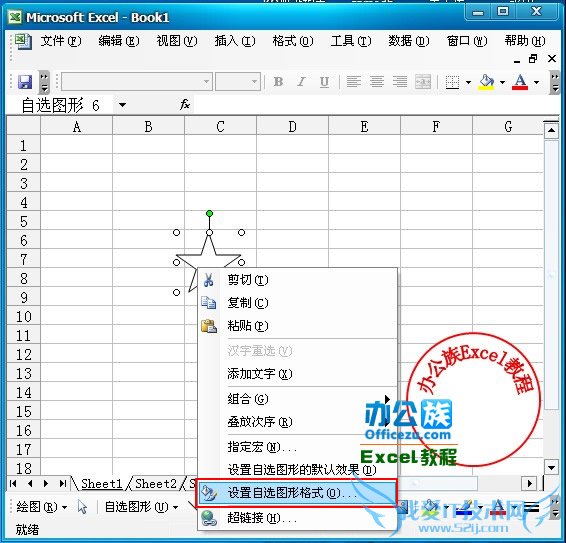566x543 pixels.
Task: Click the vertical scrollbar down arrow
Action: tap(551, 468)
